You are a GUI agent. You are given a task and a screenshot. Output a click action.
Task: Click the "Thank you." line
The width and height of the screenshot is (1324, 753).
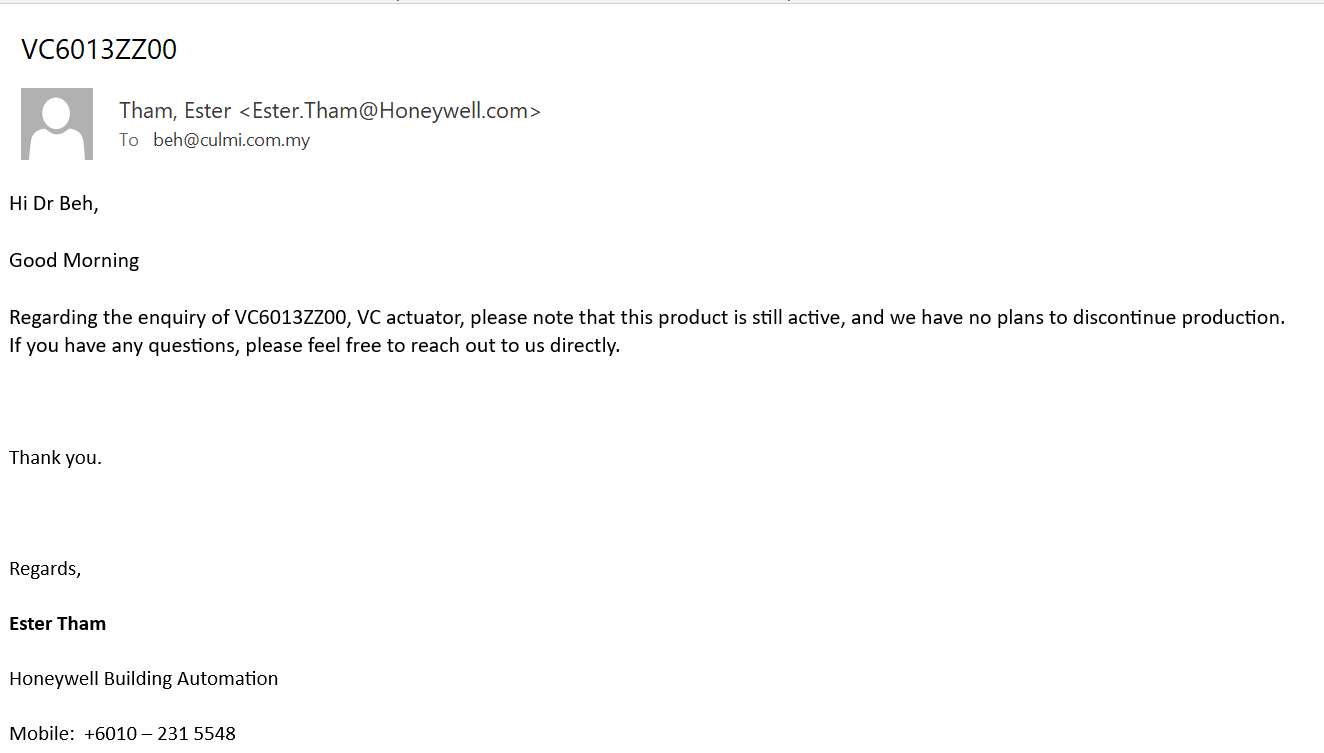coord(55,458)
